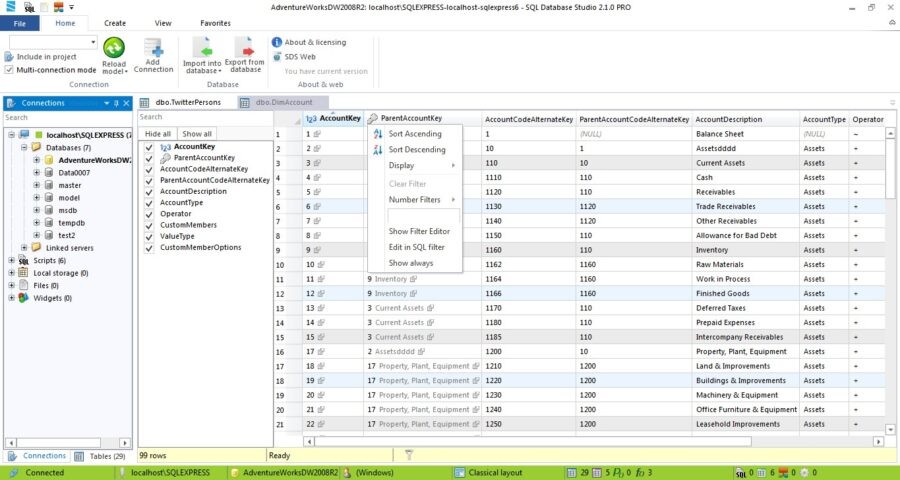Click the Linked servers folder icon
This screenshot has width=900, height=480.
click(x=37, y=247)
